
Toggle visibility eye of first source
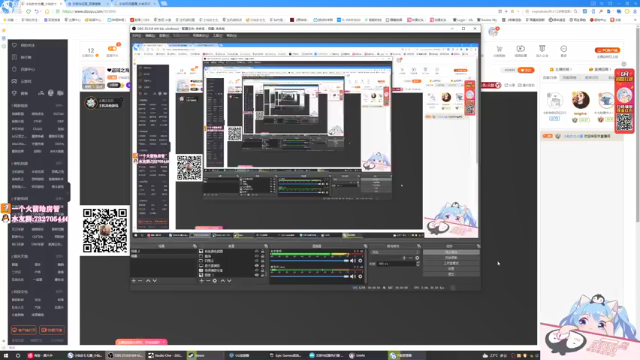(257, 251)
